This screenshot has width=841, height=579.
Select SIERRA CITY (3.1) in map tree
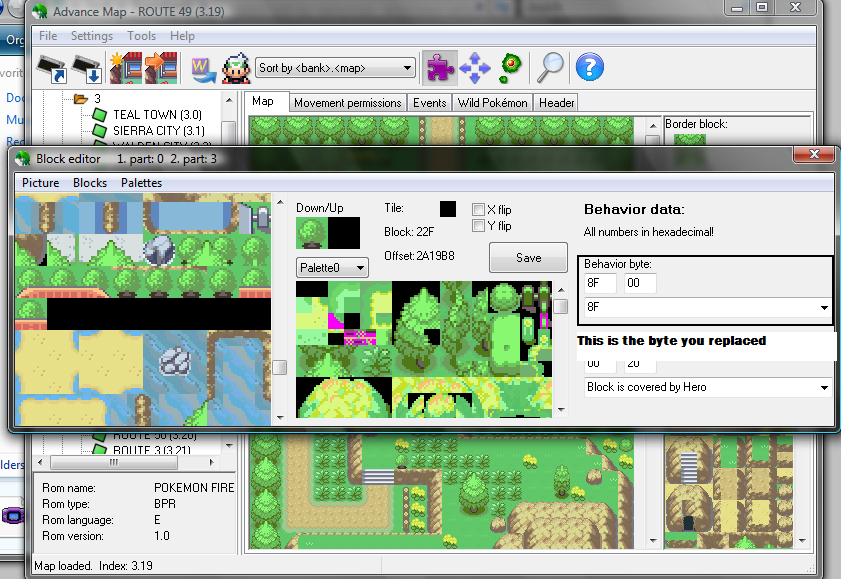tap(159, 131)
